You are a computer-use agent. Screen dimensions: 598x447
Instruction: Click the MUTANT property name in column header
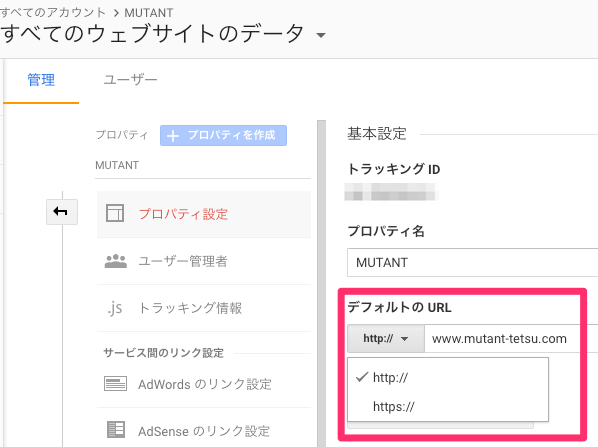[117, 165]
